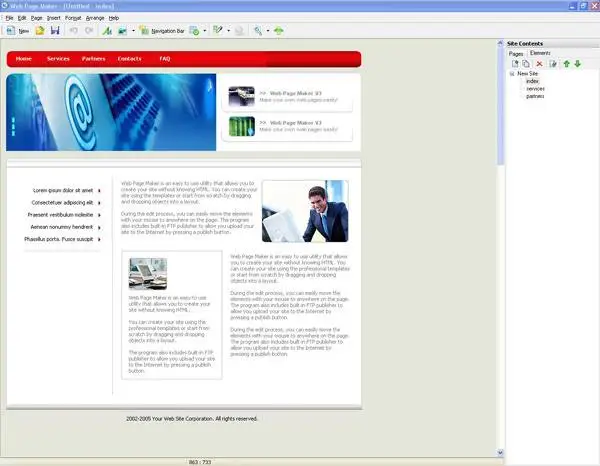Viewport: 600px width, 466px height.
Task: Select the laptop desk image
Action: pos(148,274)
